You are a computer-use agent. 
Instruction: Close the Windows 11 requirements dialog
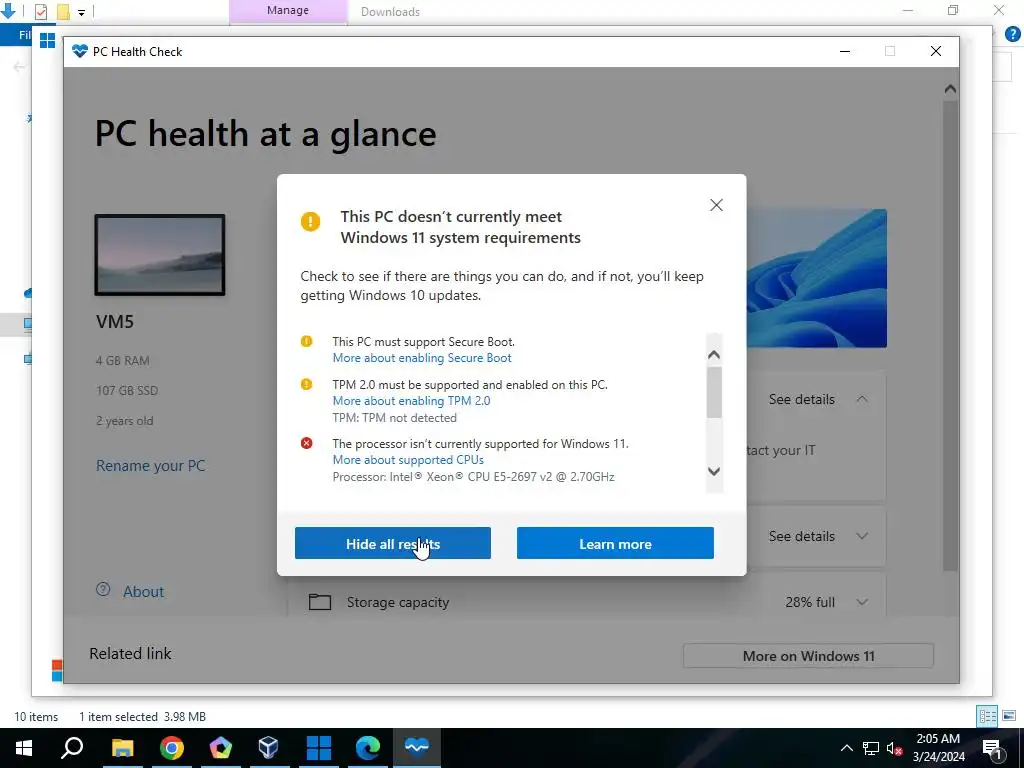coord(716,205)
